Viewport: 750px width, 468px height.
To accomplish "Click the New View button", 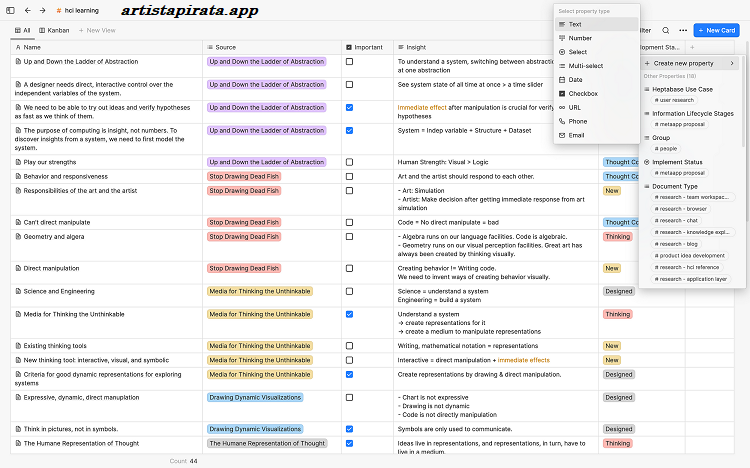I will pyautogui.click(x=97, y=30).
